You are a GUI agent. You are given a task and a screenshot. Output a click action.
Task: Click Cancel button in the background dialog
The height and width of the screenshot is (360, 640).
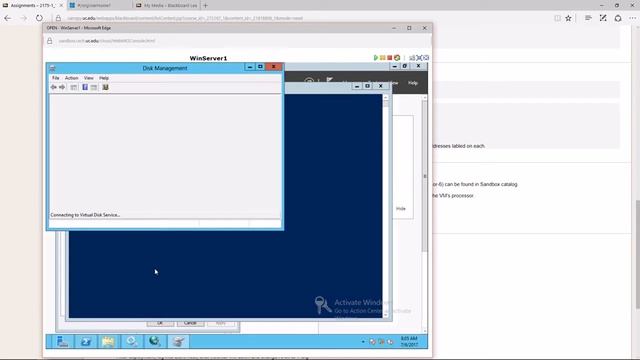pyautogui.click(x=190, y=323)
